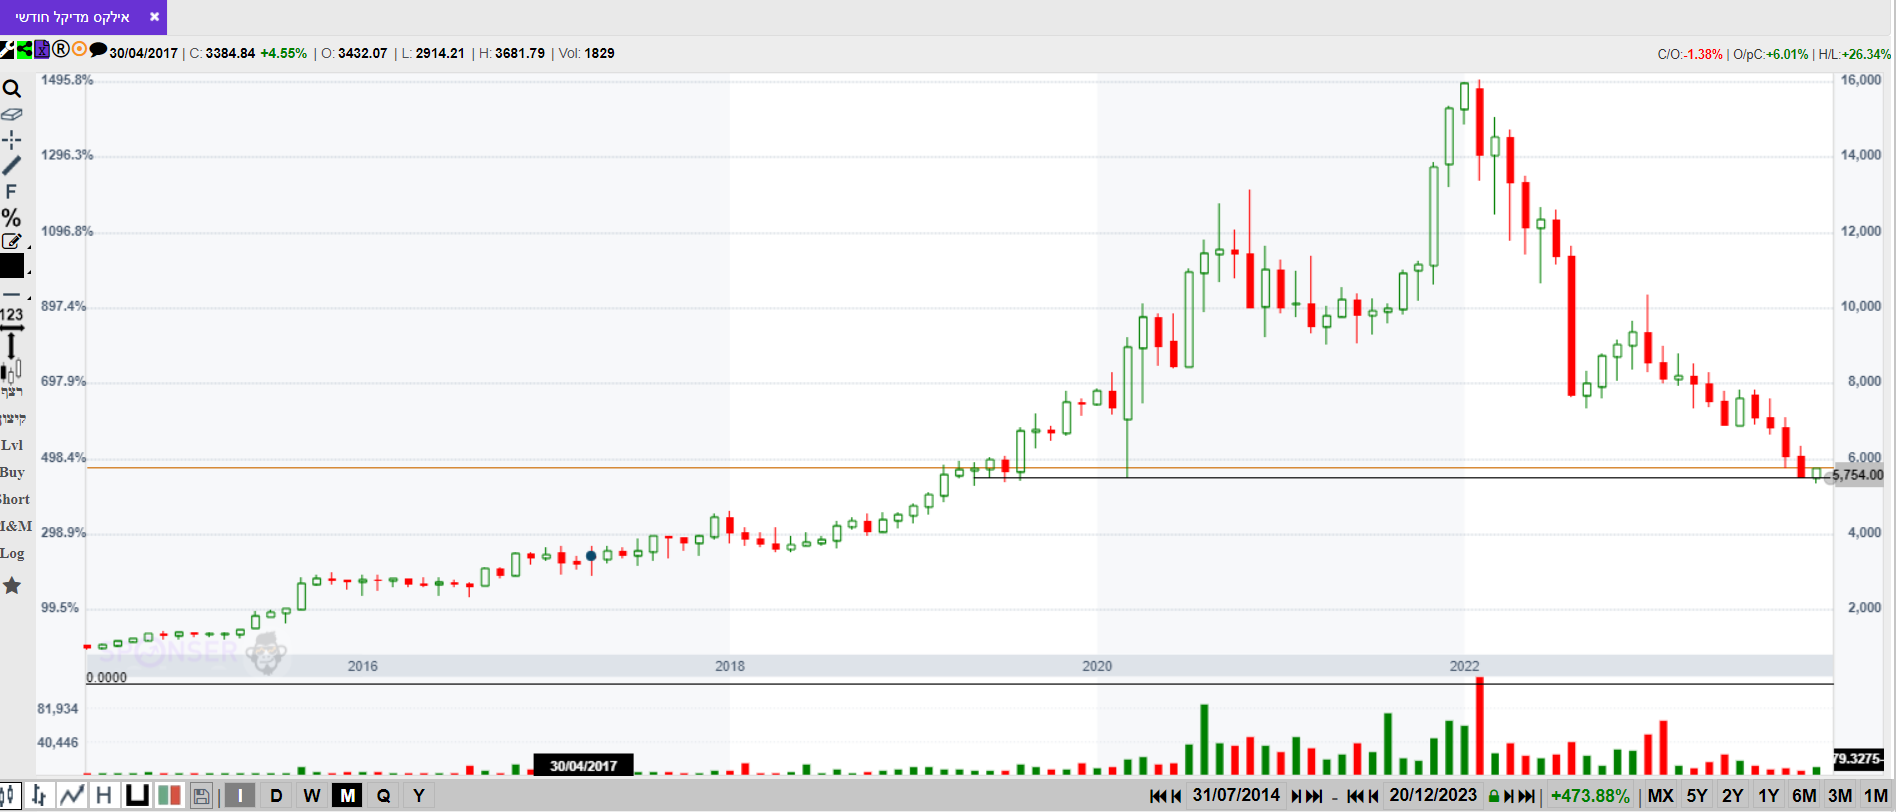
Task: Click the save floppy disk icon
Action: click(201, 797)
